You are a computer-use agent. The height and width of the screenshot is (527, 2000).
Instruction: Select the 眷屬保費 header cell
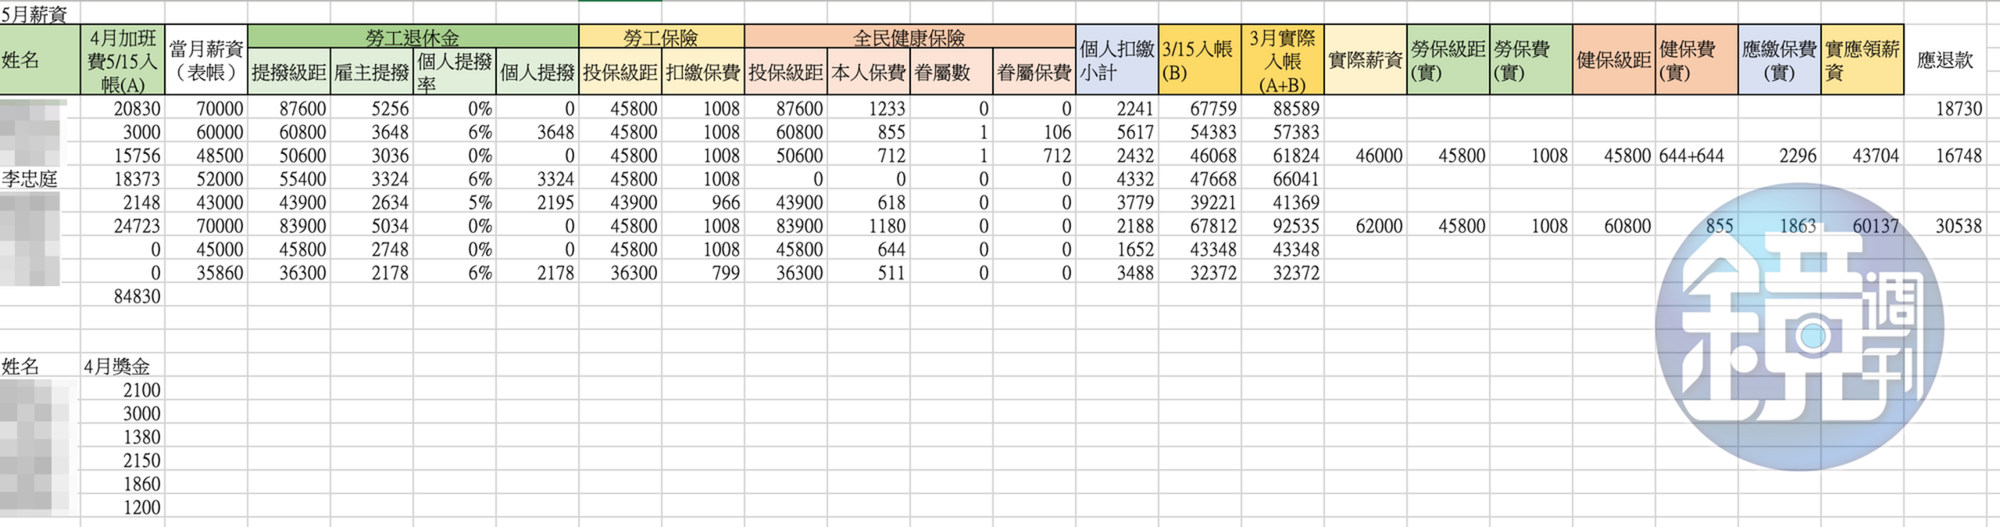[x=1033, y=72]
